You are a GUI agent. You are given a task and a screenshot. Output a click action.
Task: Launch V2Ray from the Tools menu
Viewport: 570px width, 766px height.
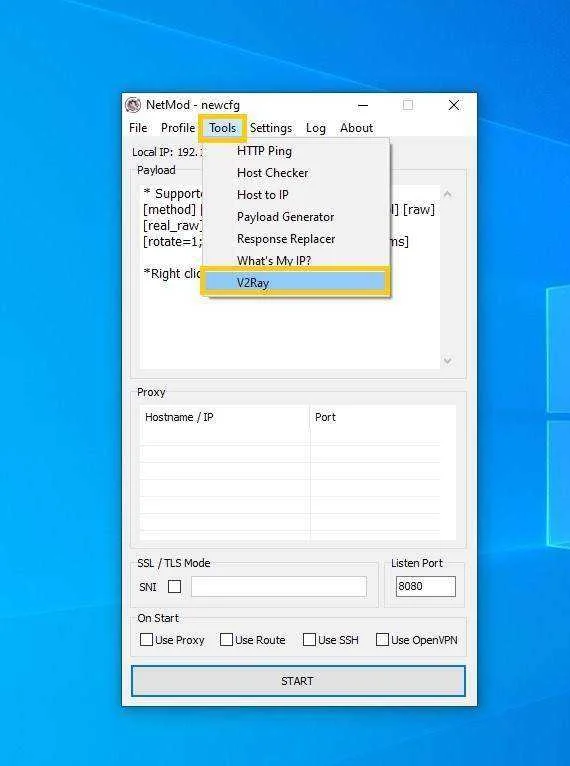(x=296, y=282)
